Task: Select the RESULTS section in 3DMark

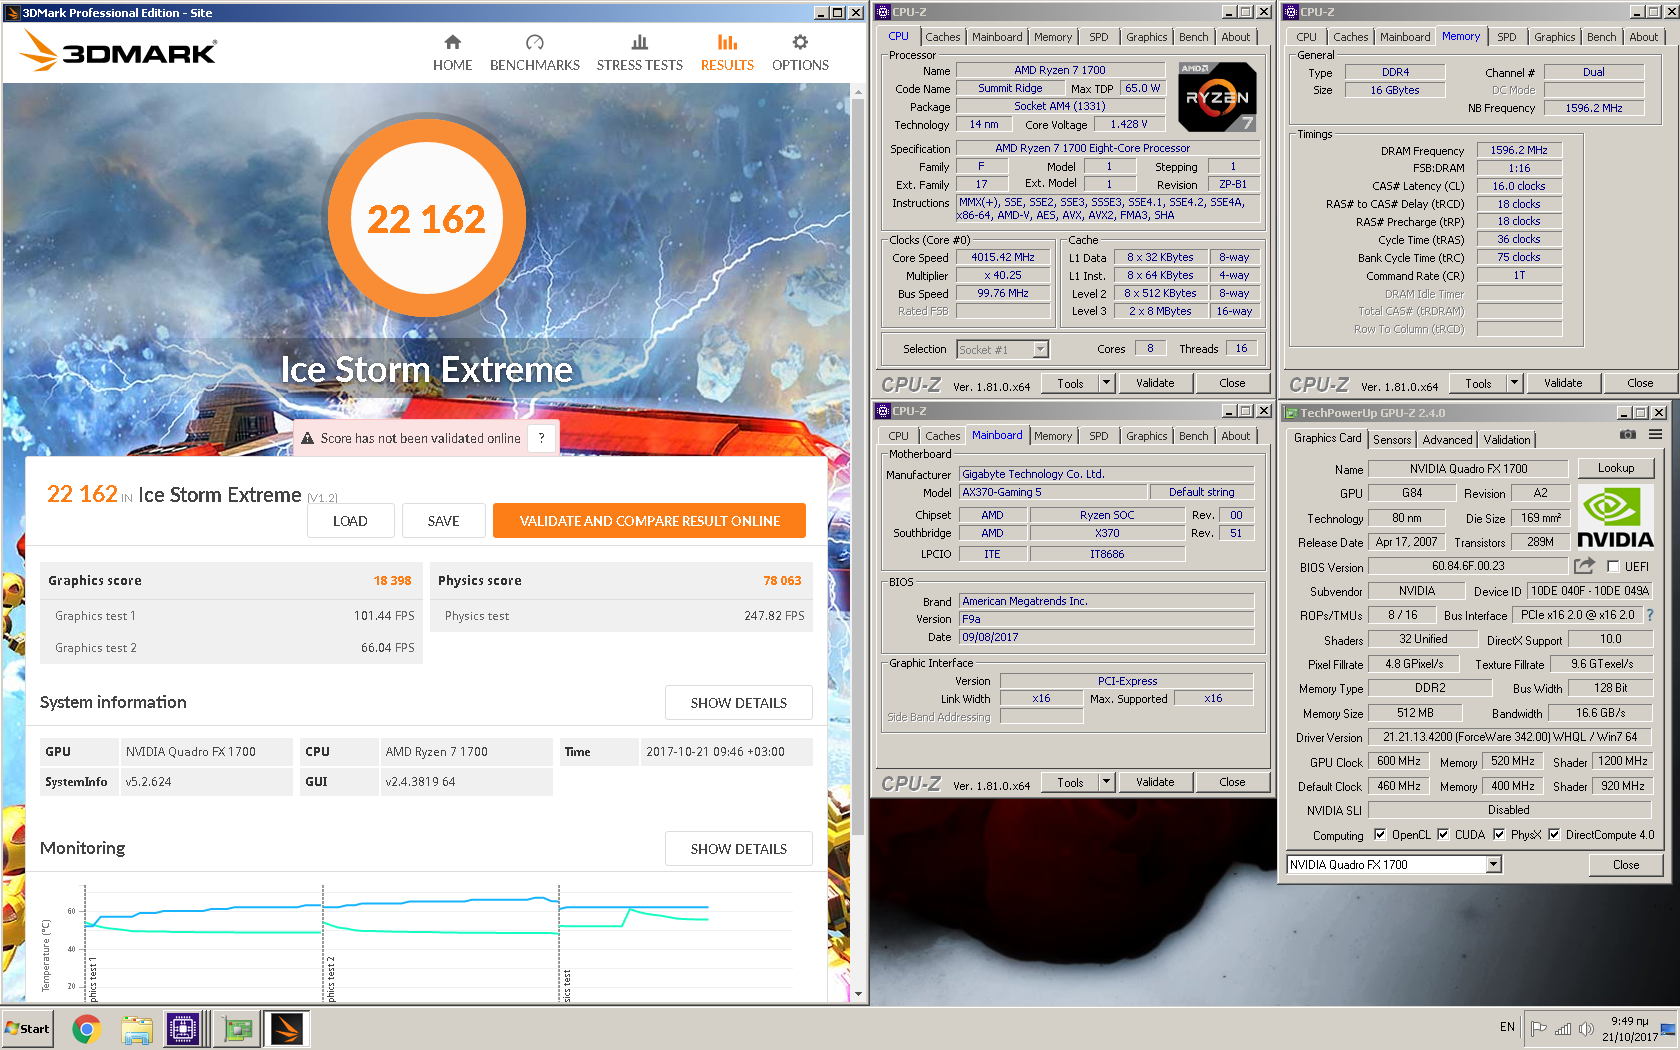Action: [727, 52]
